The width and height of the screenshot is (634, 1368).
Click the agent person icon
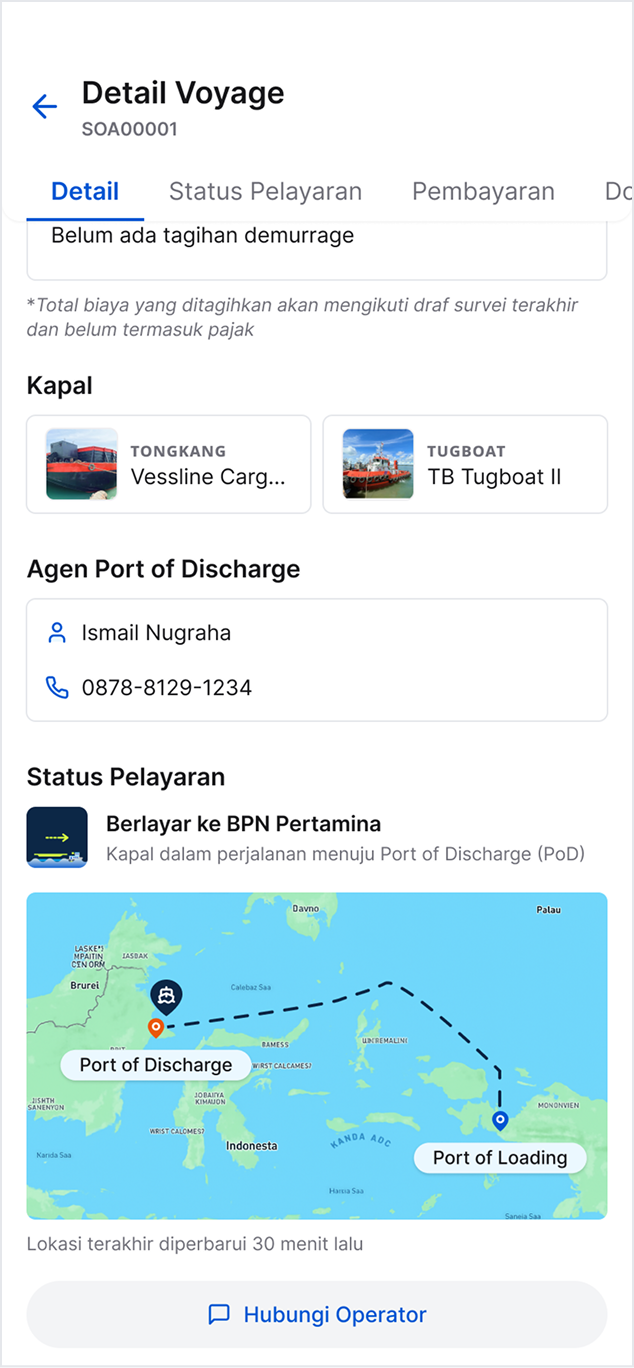tap(57, 633)
